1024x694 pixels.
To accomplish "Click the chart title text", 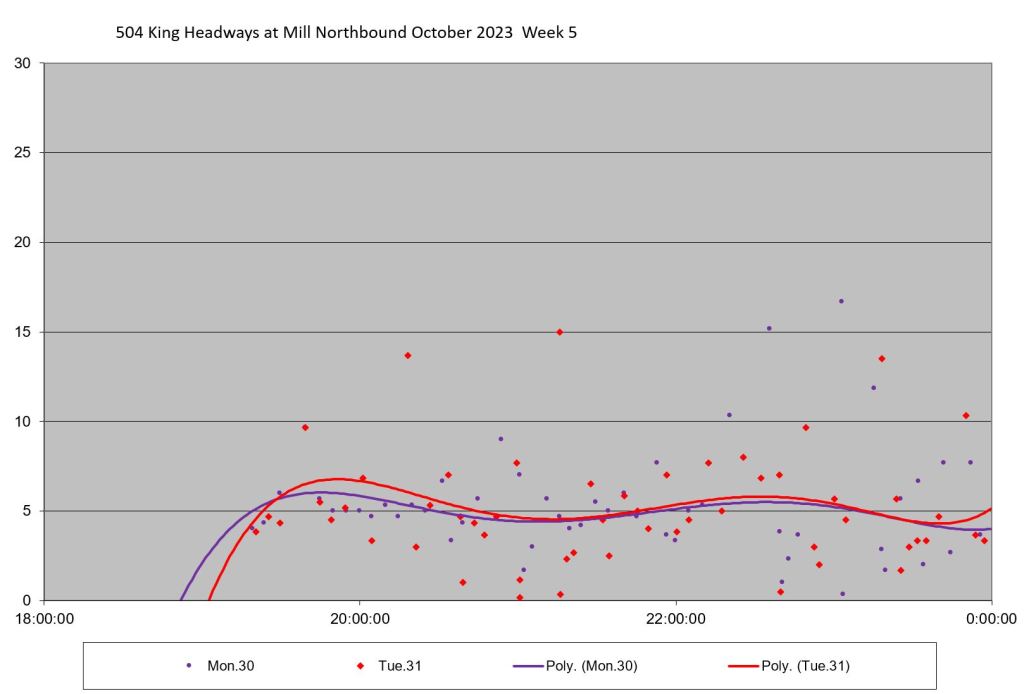I will click(x=347, y=33).
